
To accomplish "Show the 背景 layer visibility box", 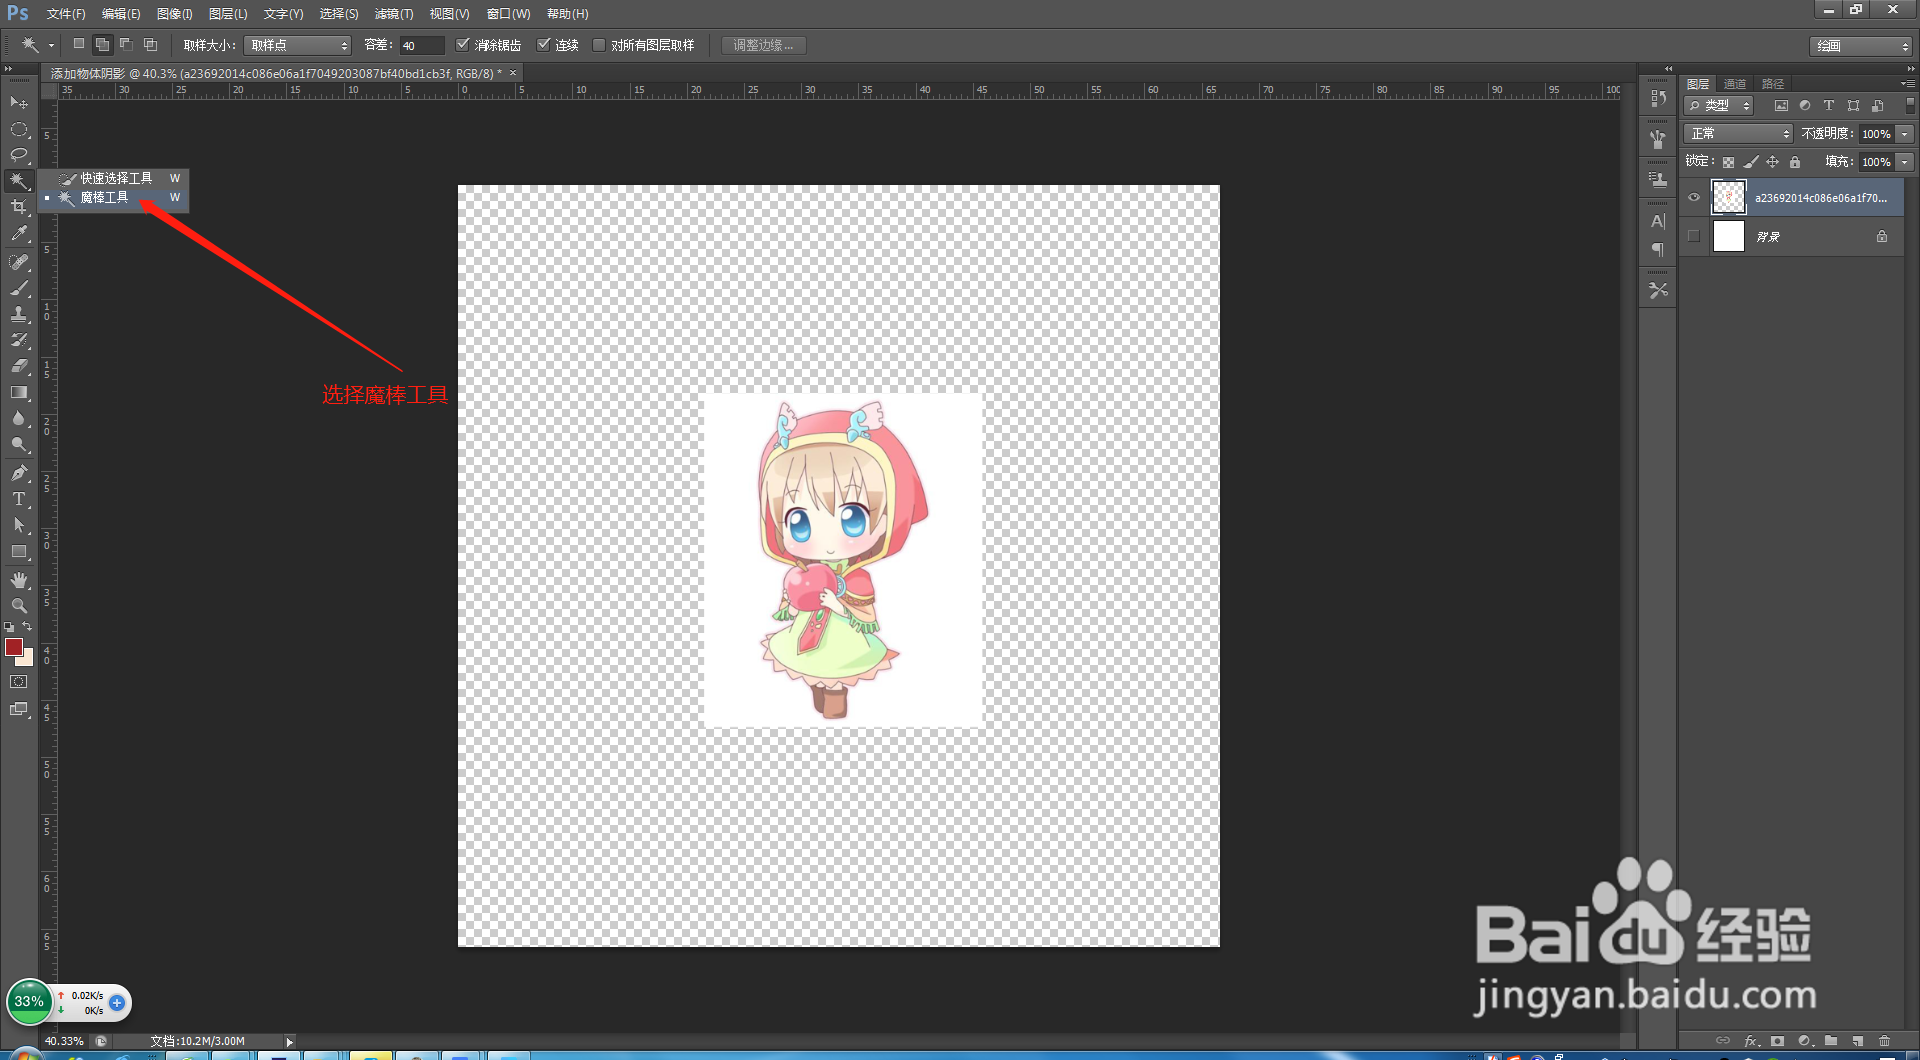I will (x=1694, y=236).
